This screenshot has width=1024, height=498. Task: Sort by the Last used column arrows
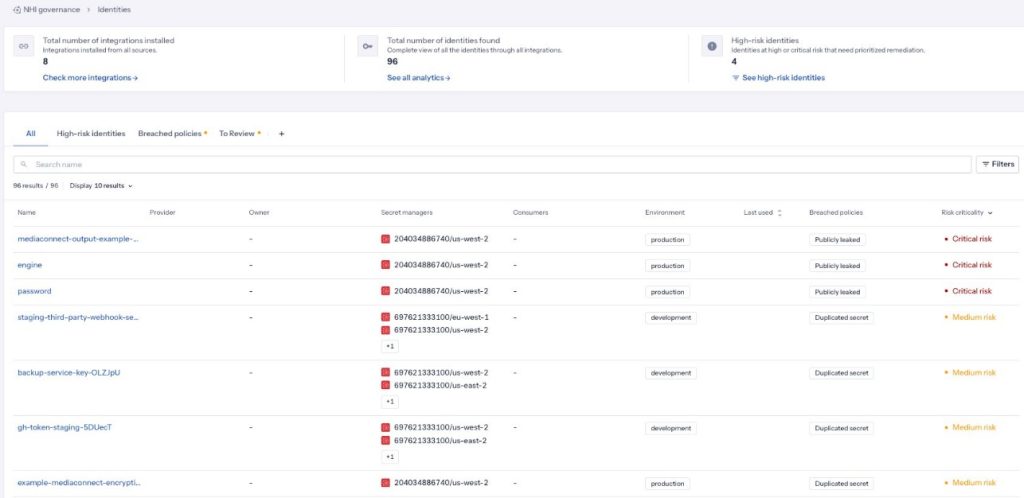[x=779, y=213]
